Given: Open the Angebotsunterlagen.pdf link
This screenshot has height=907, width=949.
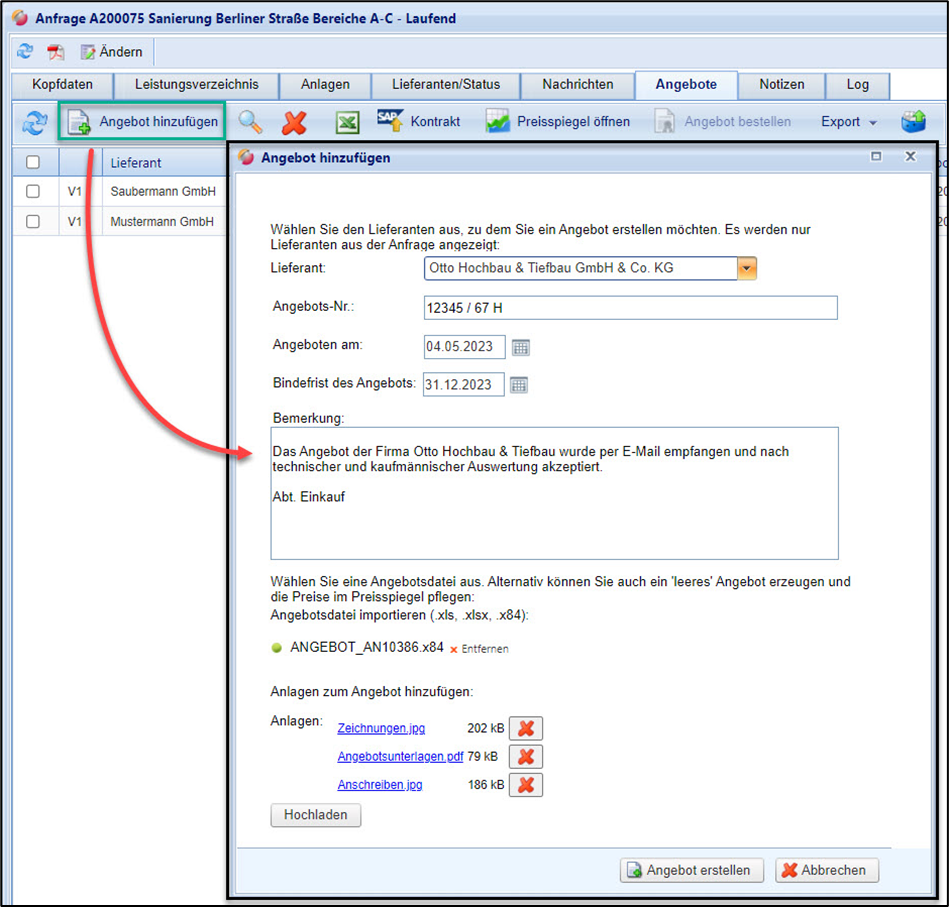Looking at the screenshot, I should 400,757.
